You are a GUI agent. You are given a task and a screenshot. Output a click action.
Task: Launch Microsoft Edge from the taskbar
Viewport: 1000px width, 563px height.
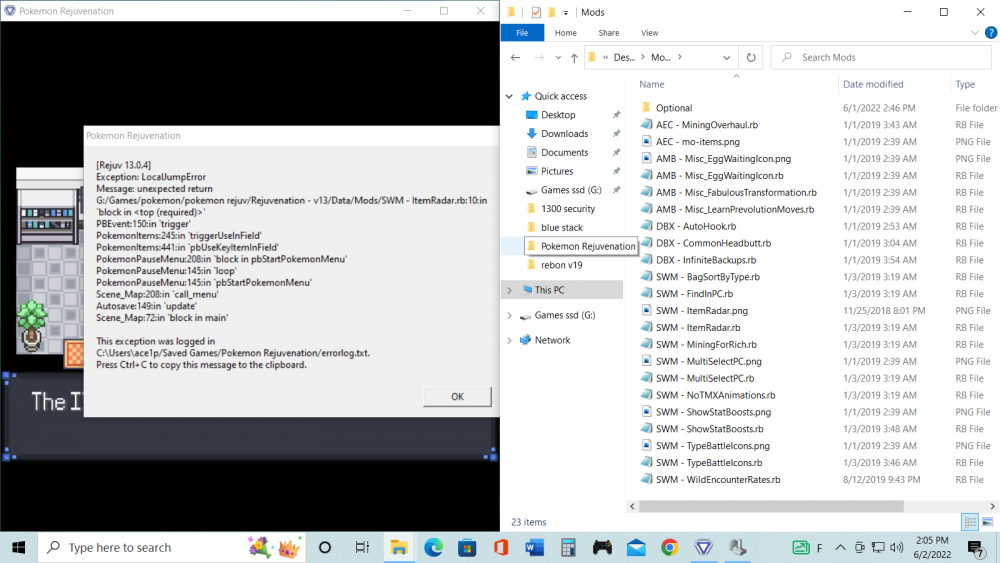[x=433, y=547]
